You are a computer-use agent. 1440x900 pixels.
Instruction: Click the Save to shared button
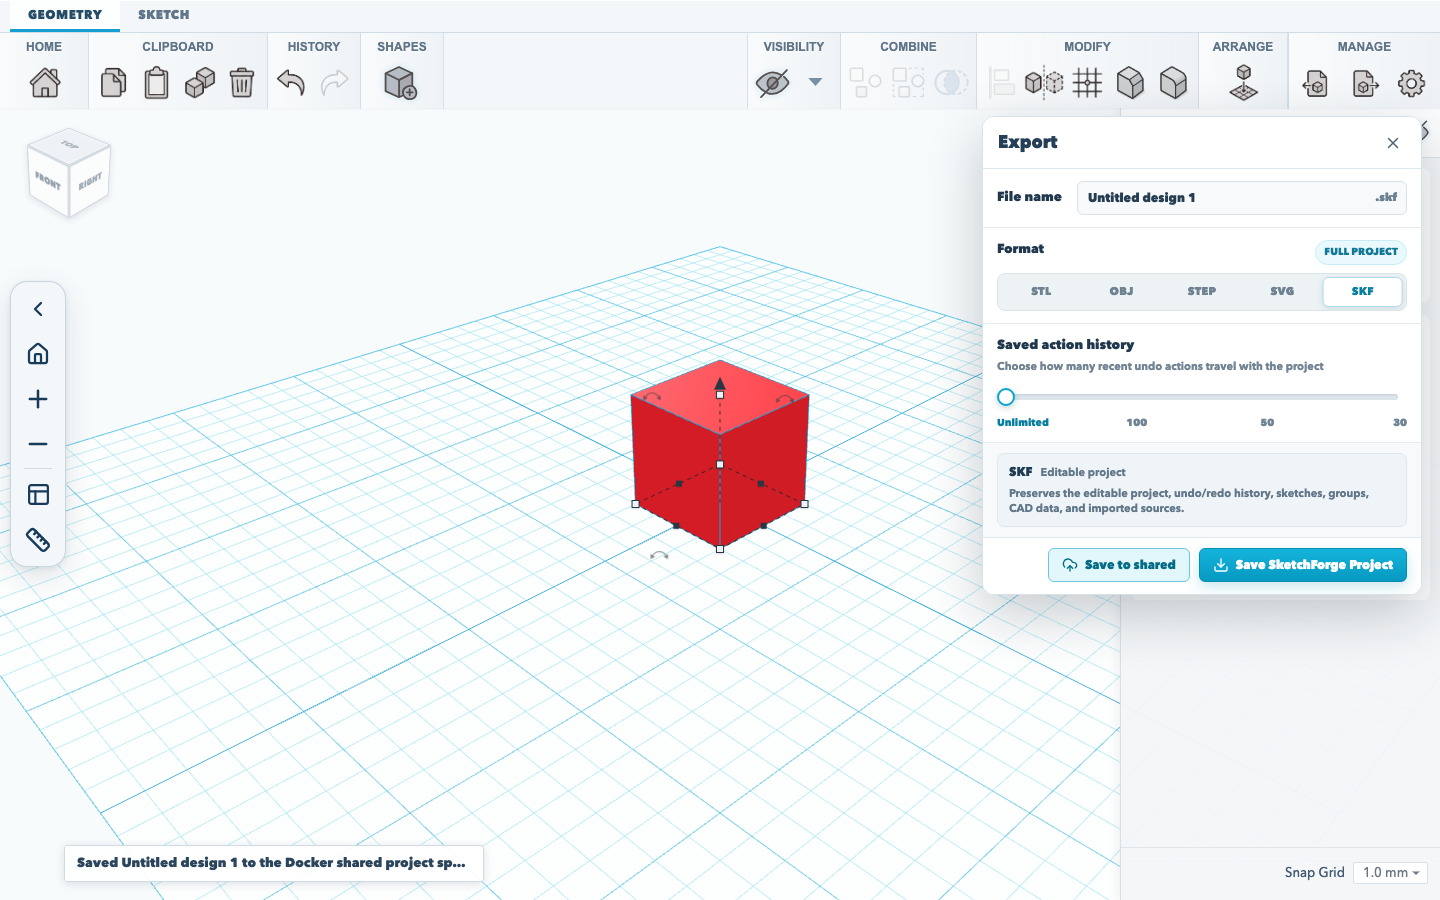click(1119, 565)
